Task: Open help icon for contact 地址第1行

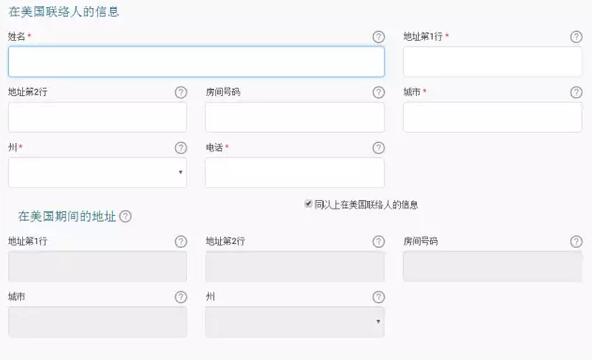Action: coord(576,37)
